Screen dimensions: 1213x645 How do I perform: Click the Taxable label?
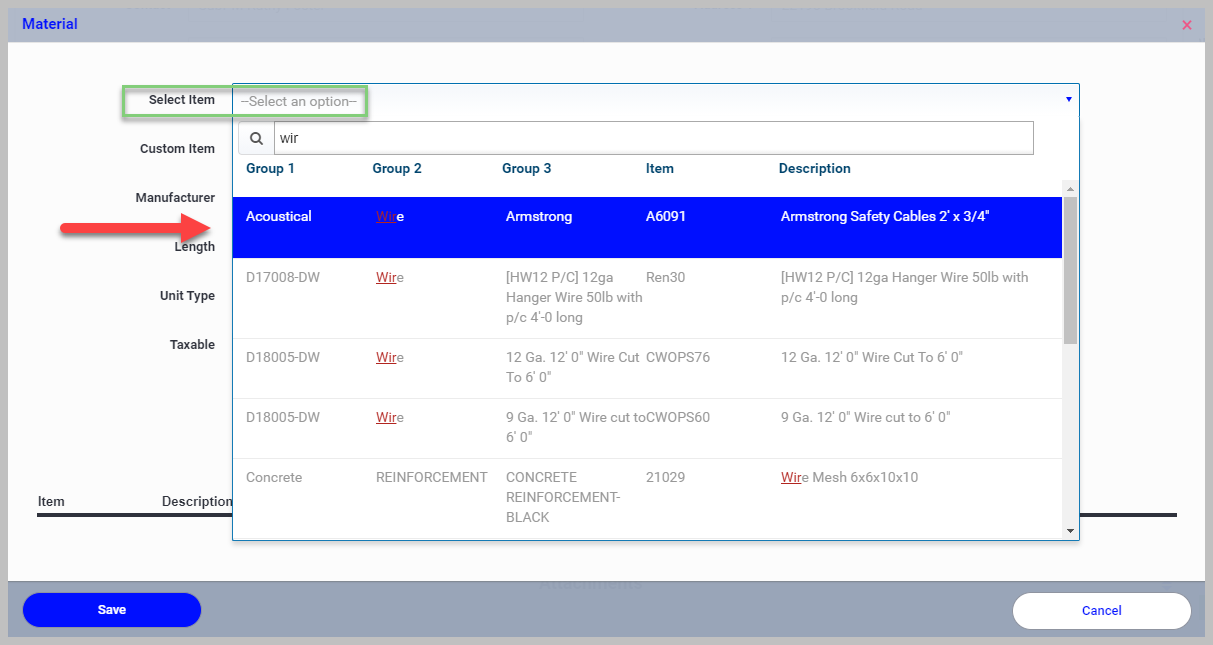click(x=192, y=344)
